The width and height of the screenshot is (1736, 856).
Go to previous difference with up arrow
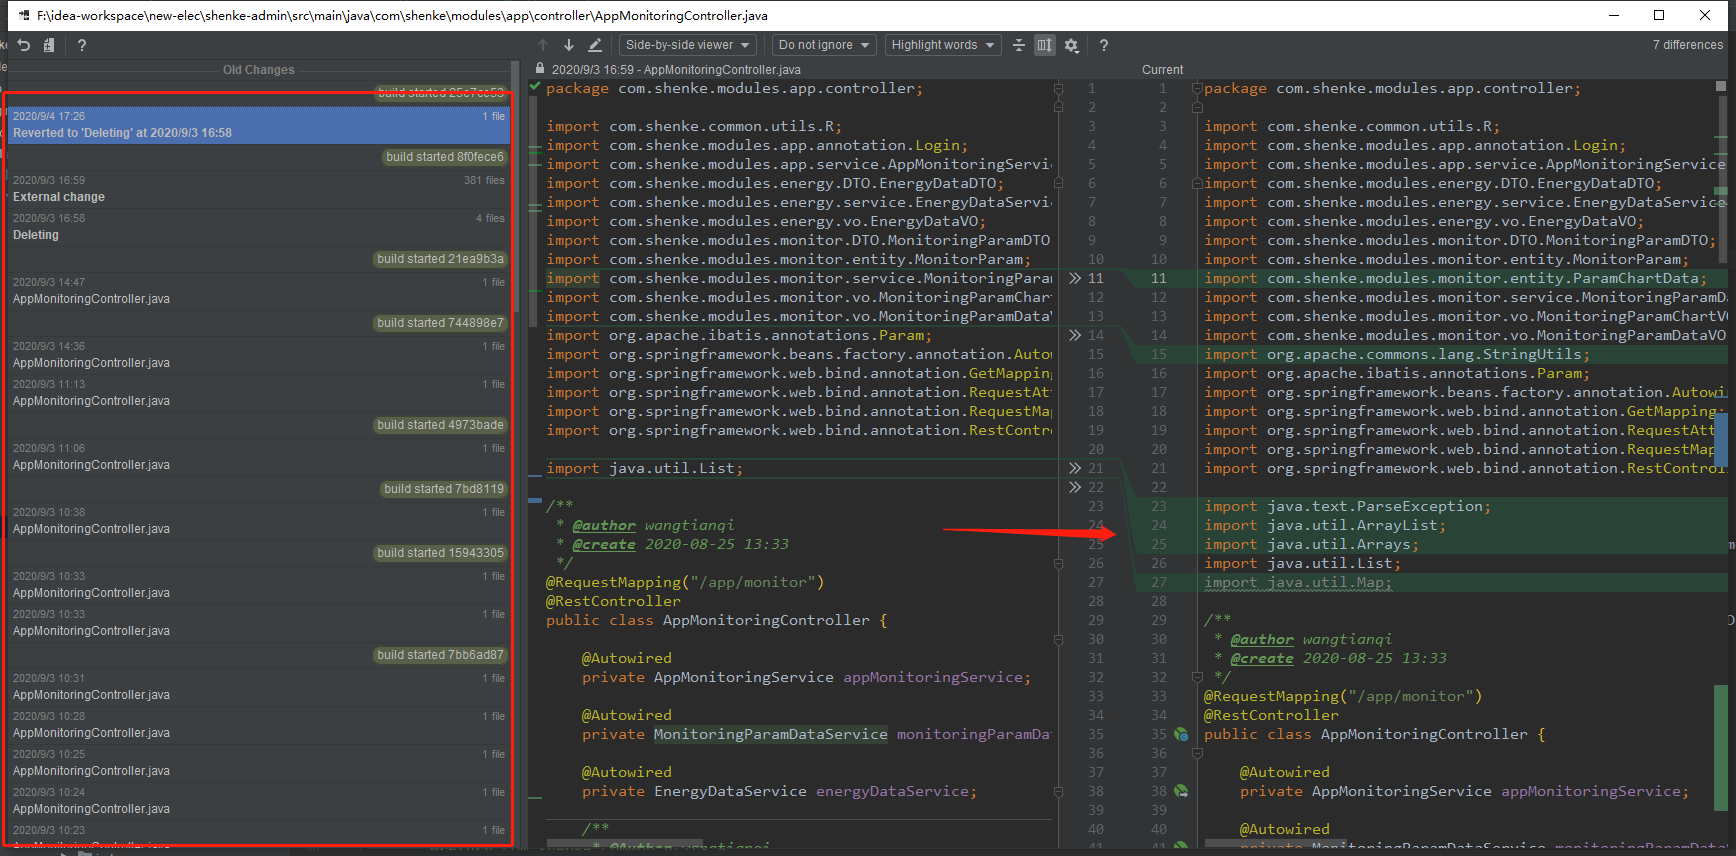(543, 45)
